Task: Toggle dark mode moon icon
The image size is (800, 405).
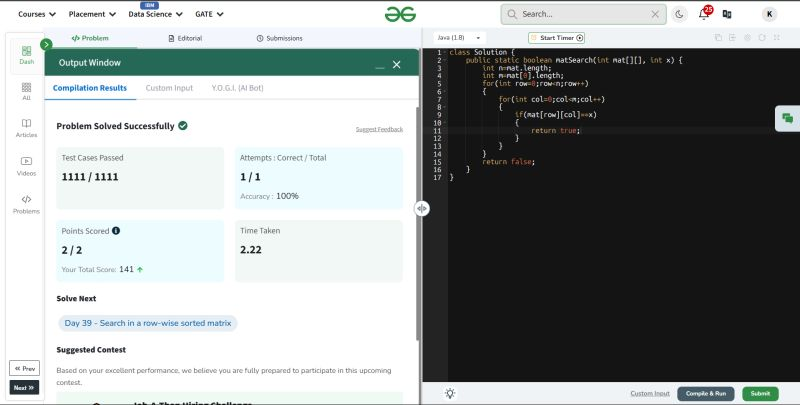Action: [x=679, y=14]
